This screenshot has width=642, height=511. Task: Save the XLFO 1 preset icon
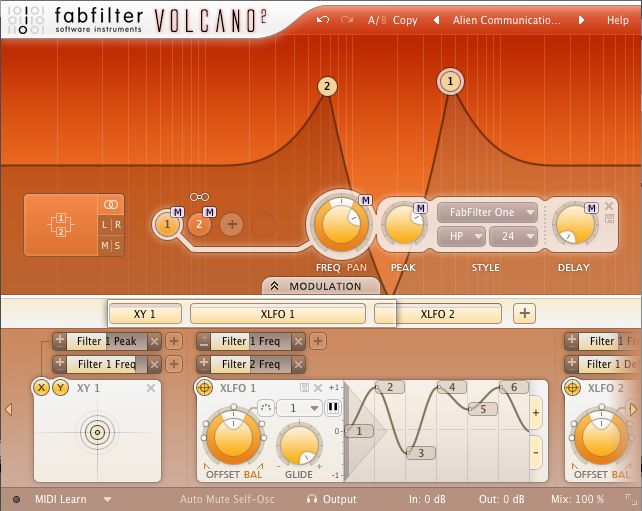(304, 387)
